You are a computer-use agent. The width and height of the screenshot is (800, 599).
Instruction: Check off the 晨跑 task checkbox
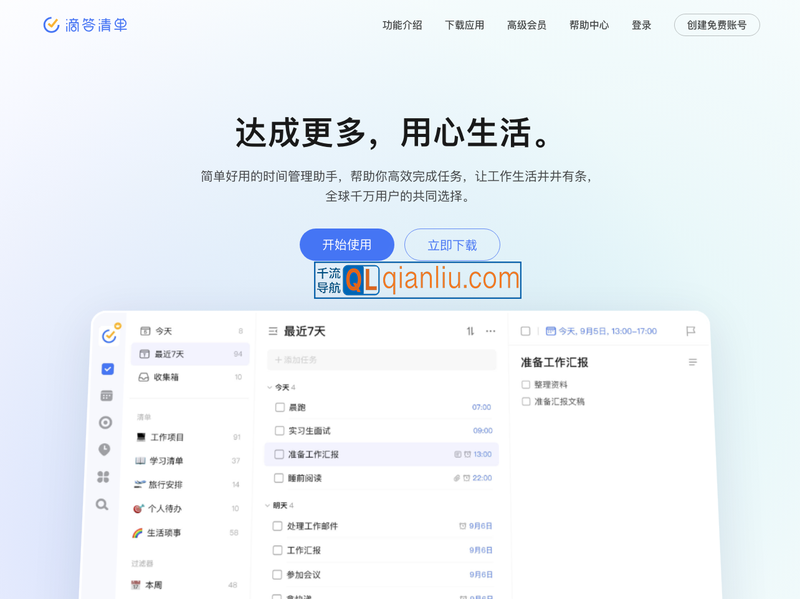pyautogui.click(x=278, y=407)
